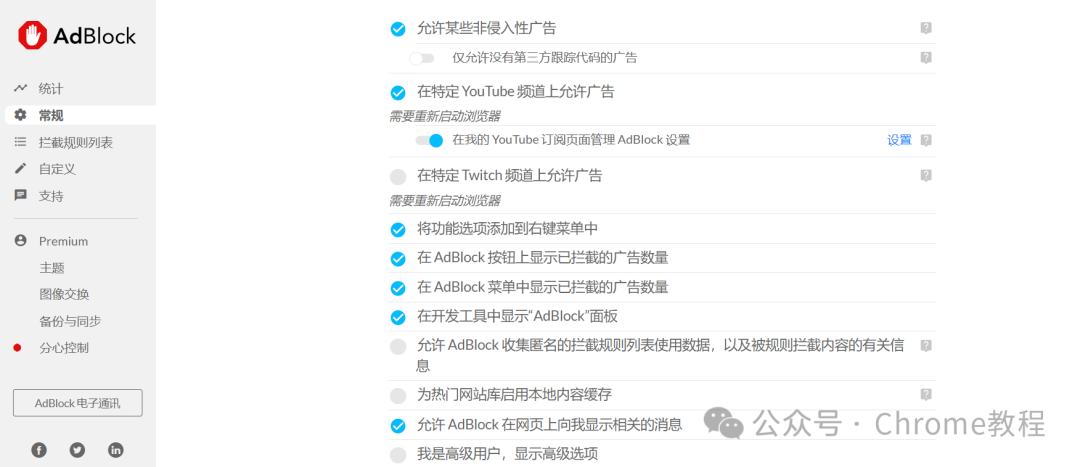Viewport: 1080px width, 467px height.
Task: Open help icon for 允许某些非侵入性广告
Action: coord(926,28)
